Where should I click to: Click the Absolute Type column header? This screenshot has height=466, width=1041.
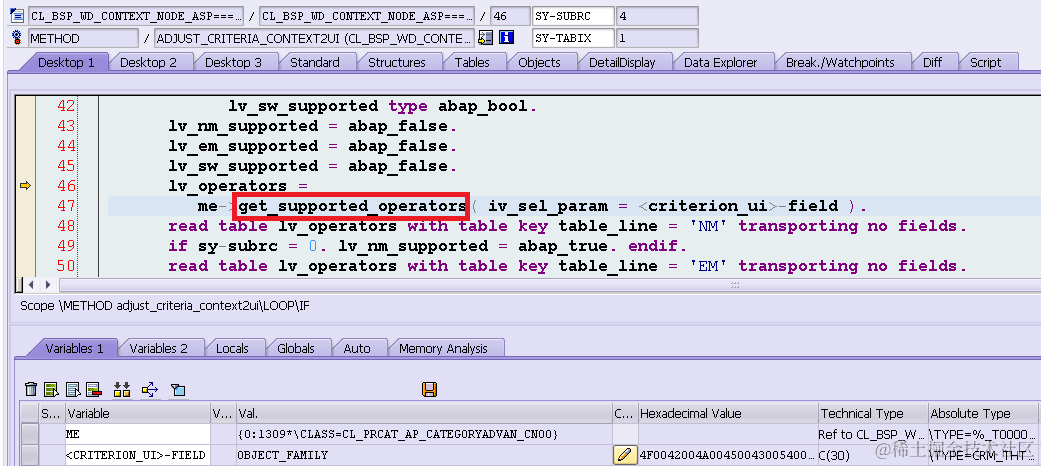pos(984,413)
